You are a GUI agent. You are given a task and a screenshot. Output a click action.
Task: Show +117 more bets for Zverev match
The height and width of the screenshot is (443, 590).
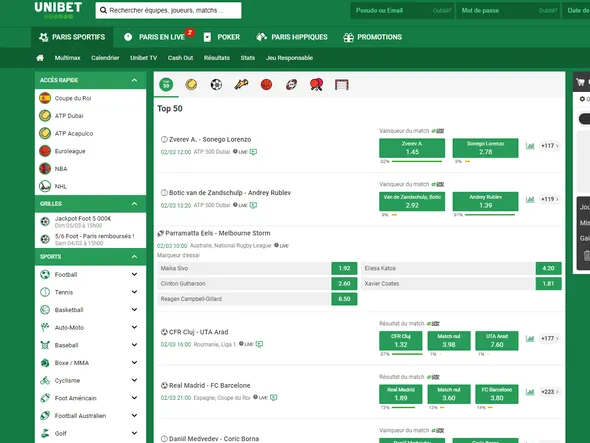549,146
